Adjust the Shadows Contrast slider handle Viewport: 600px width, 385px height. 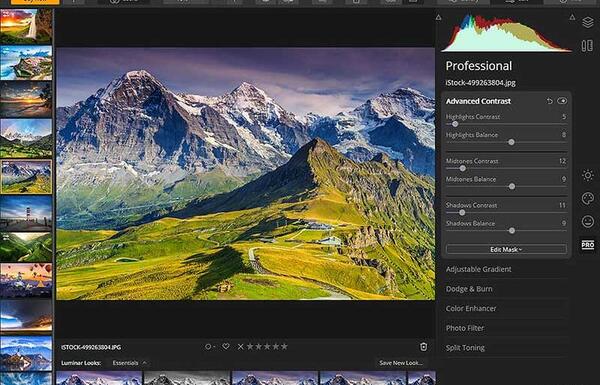coord(462,212)
